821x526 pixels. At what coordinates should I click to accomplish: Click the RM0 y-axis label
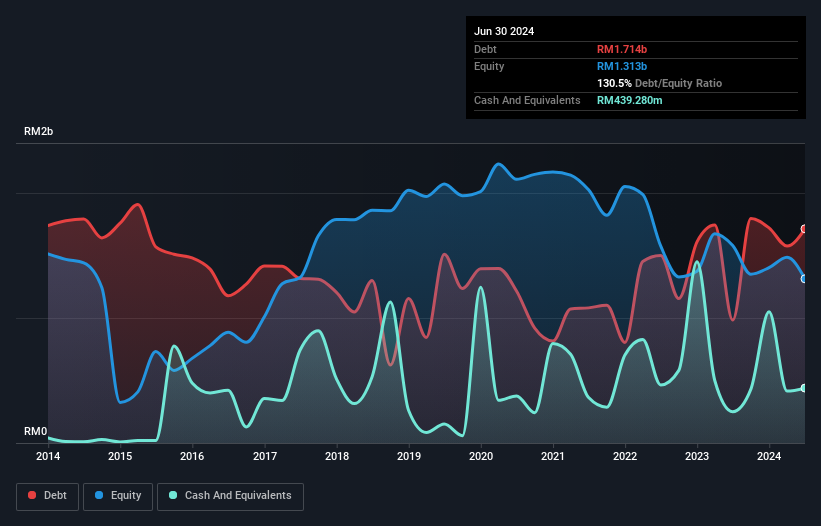[35, 431]
